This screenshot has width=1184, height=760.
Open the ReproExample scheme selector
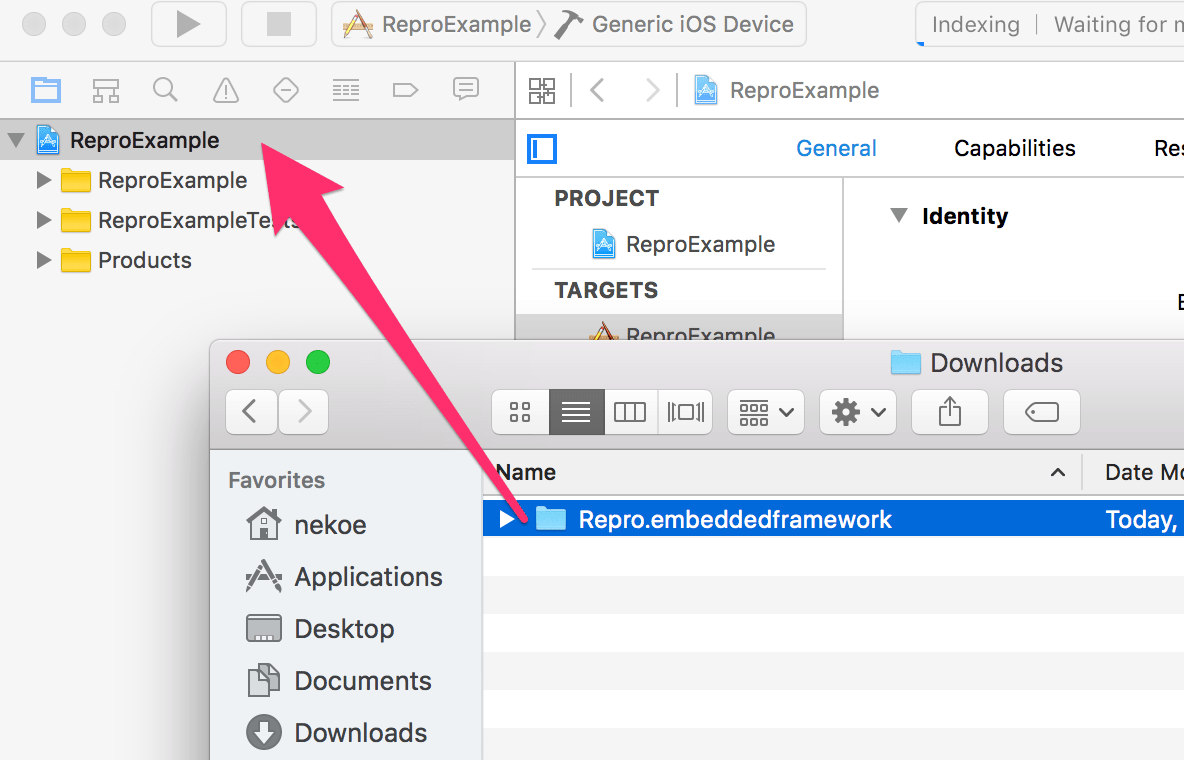click(437, 24)
